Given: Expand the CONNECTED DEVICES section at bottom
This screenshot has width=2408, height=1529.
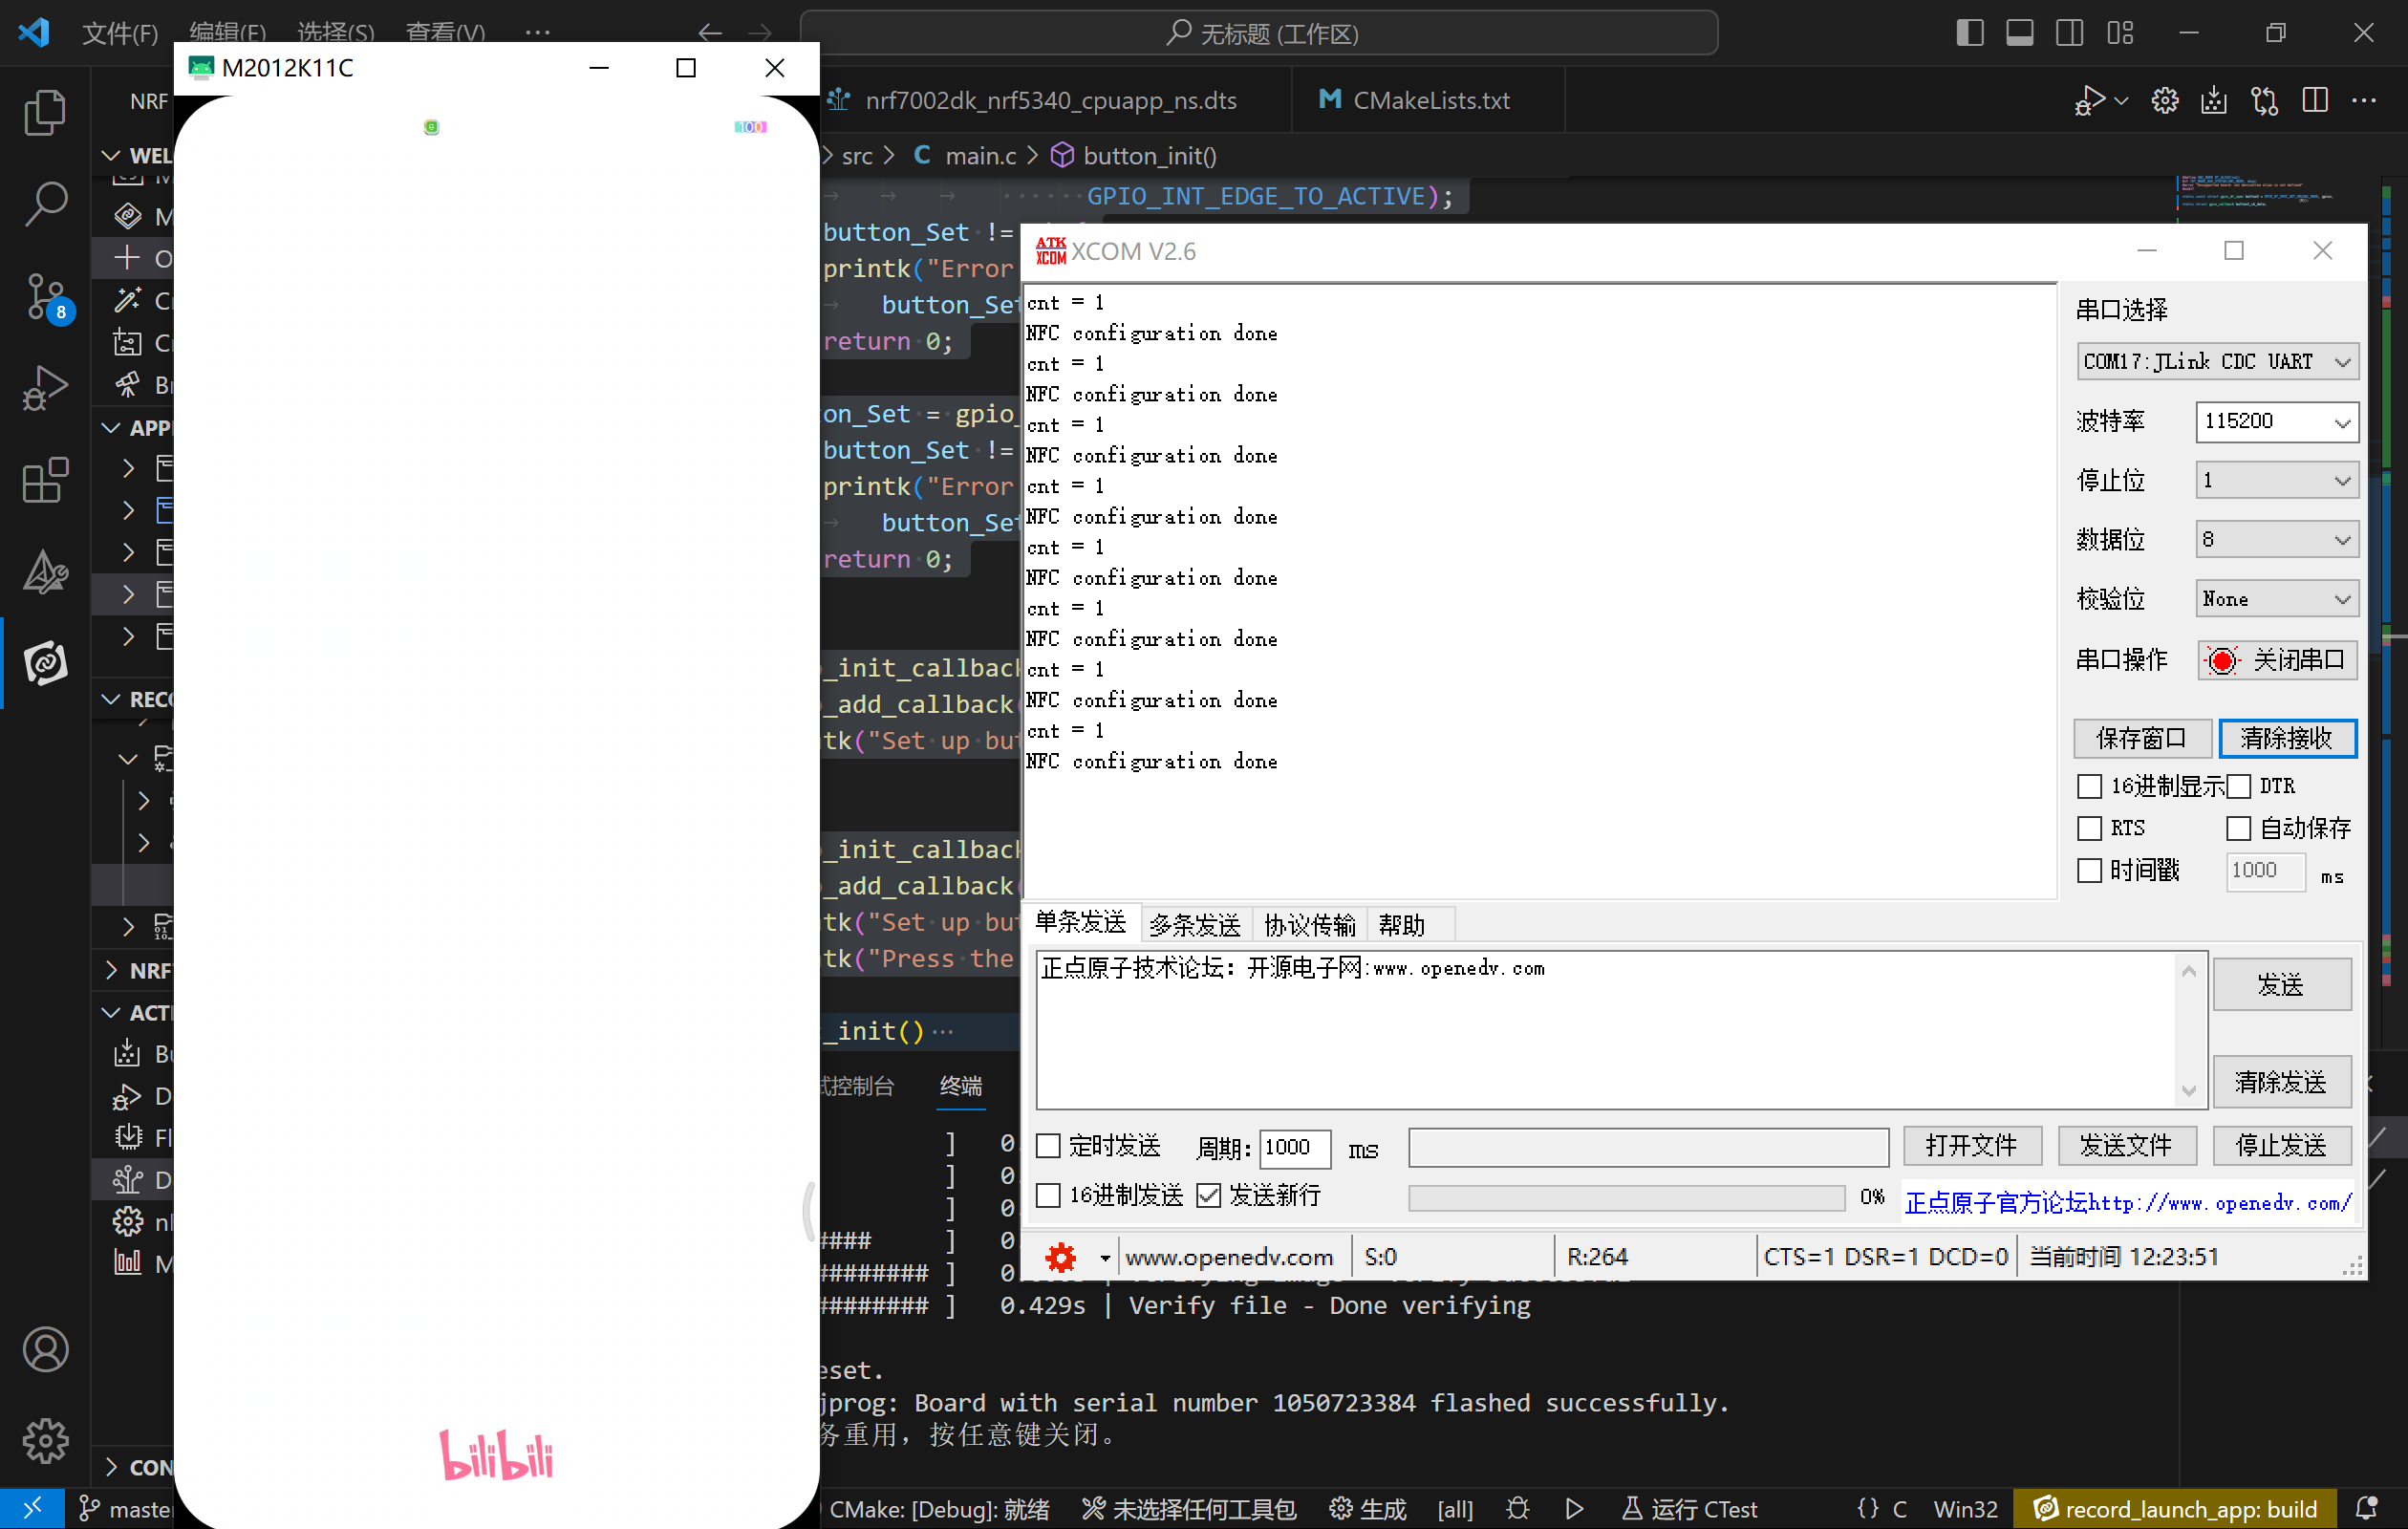Looking at the screenshot, I should (111, 1467).
